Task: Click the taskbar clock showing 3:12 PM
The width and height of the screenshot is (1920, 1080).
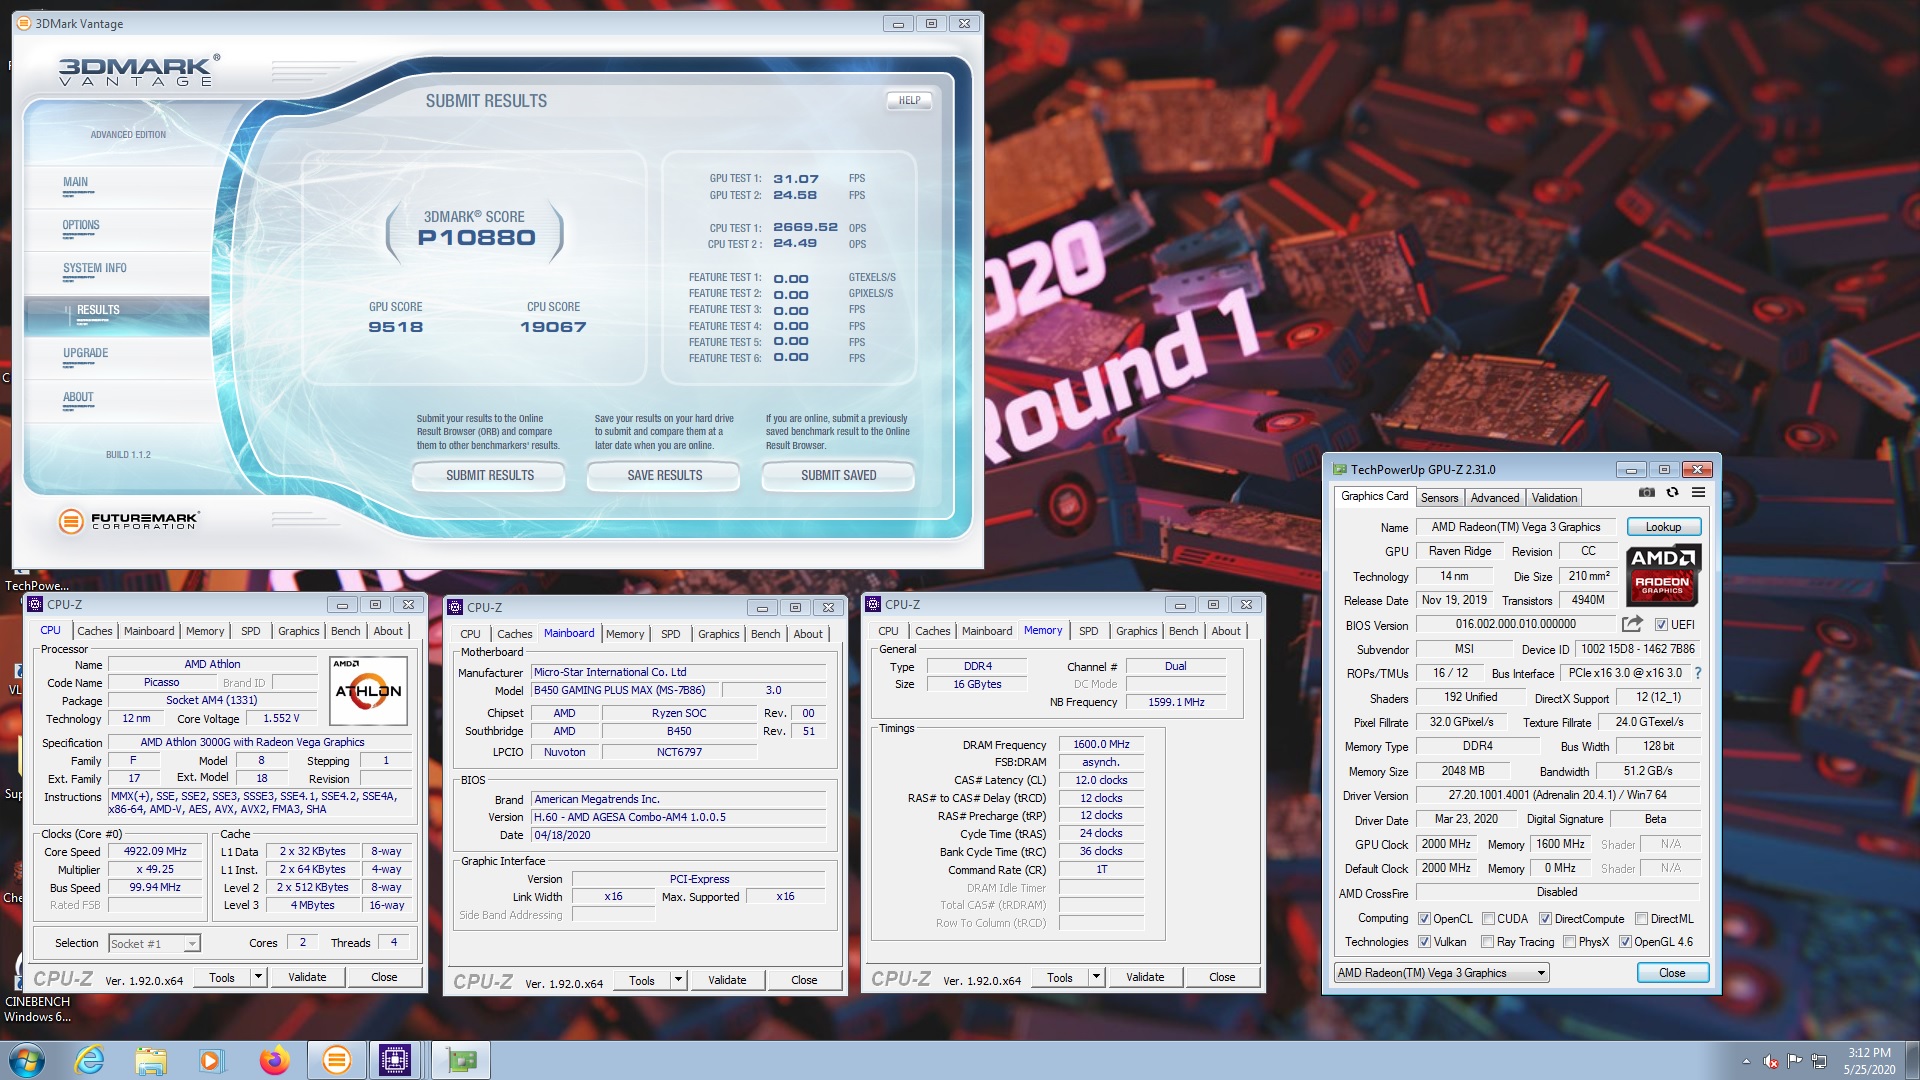Action: (1869, 1061)
